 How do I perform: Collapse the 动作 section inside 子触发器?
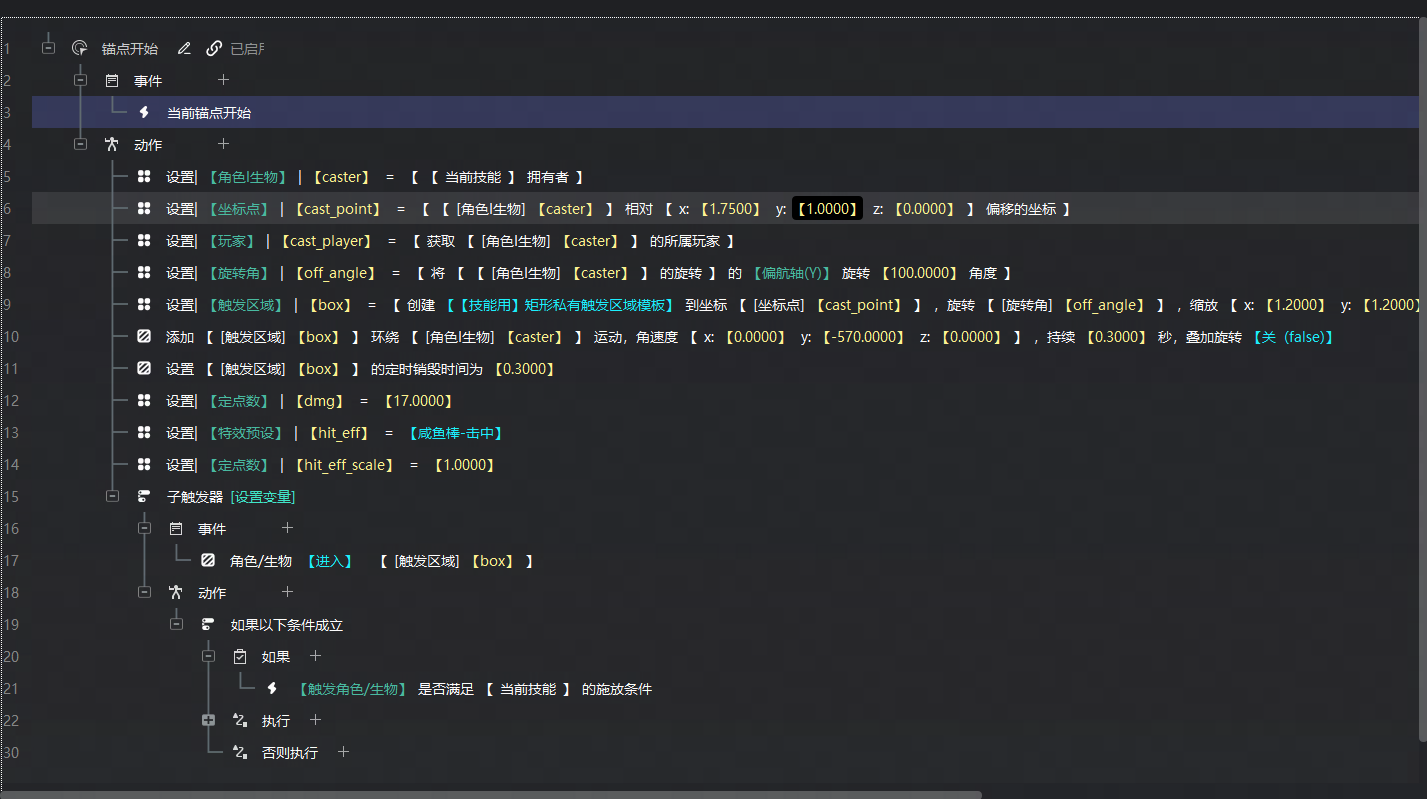pyautogui.click(x=145, y=592)
